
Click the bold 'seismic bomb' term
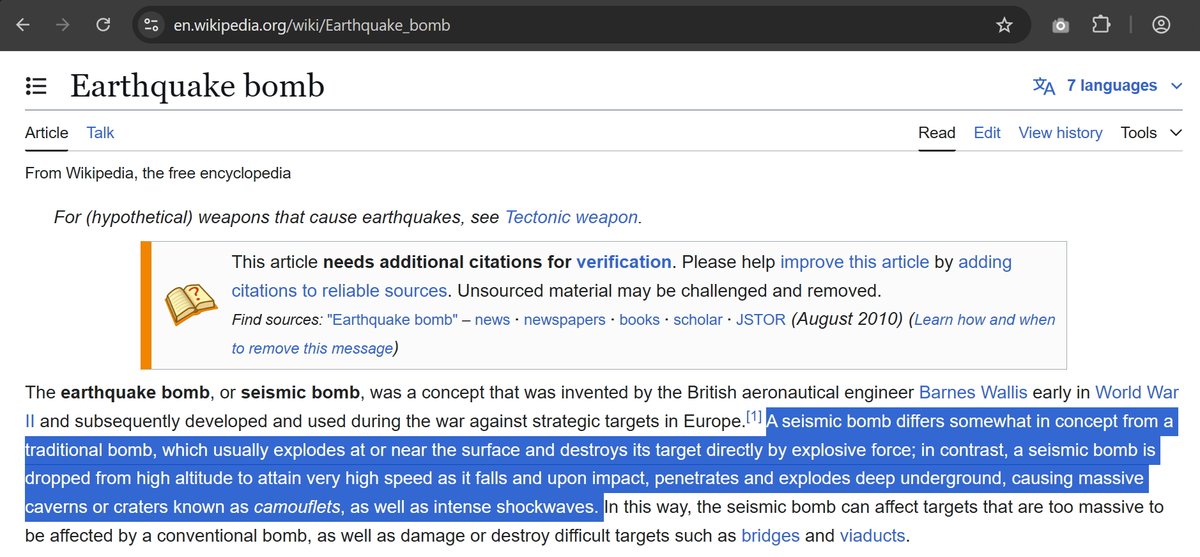click(301, 392)
